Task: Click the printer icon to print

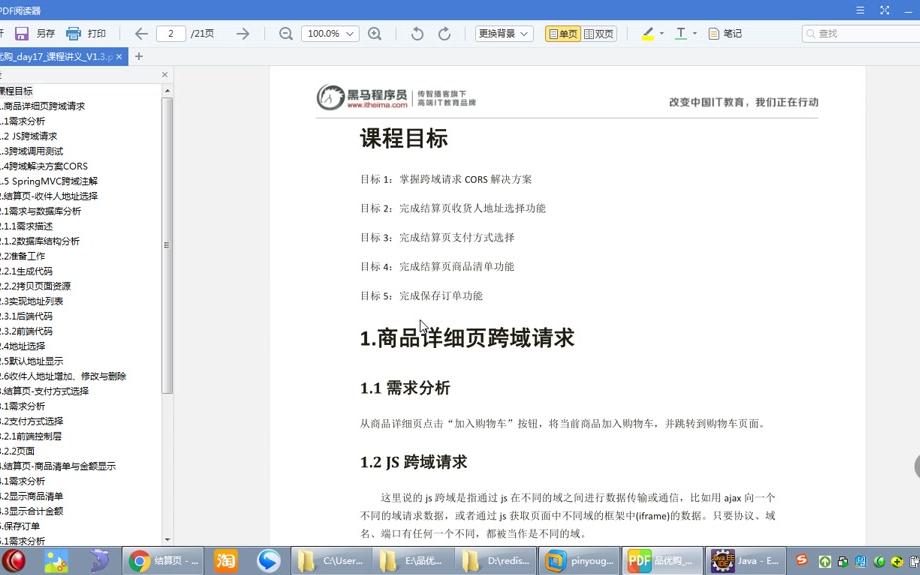Action: click(73, 33)
